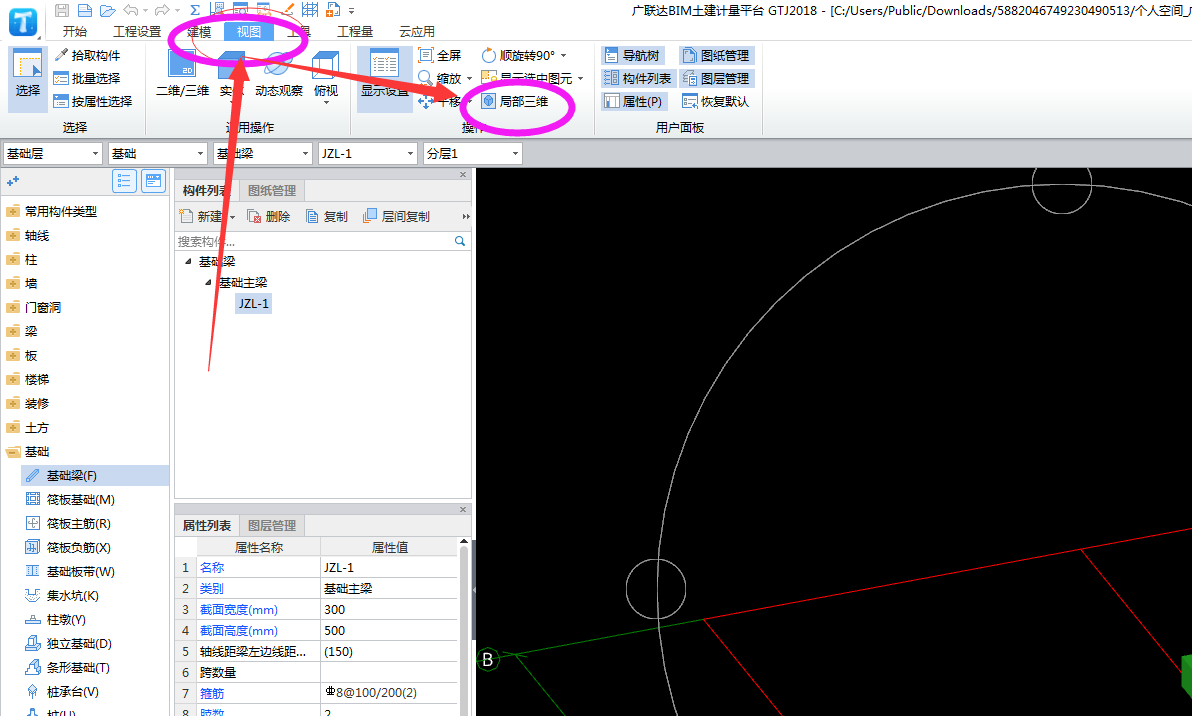Click the 缩放 zoom magnifier tool

point(440,78)
